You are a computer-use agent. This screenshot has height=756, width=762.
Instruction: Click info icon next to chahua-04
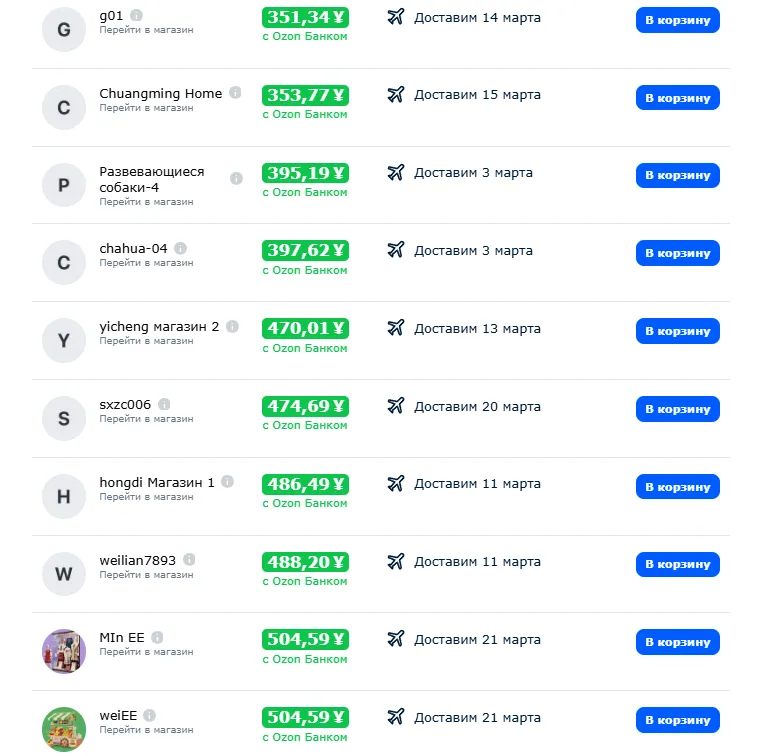[181, 248]
